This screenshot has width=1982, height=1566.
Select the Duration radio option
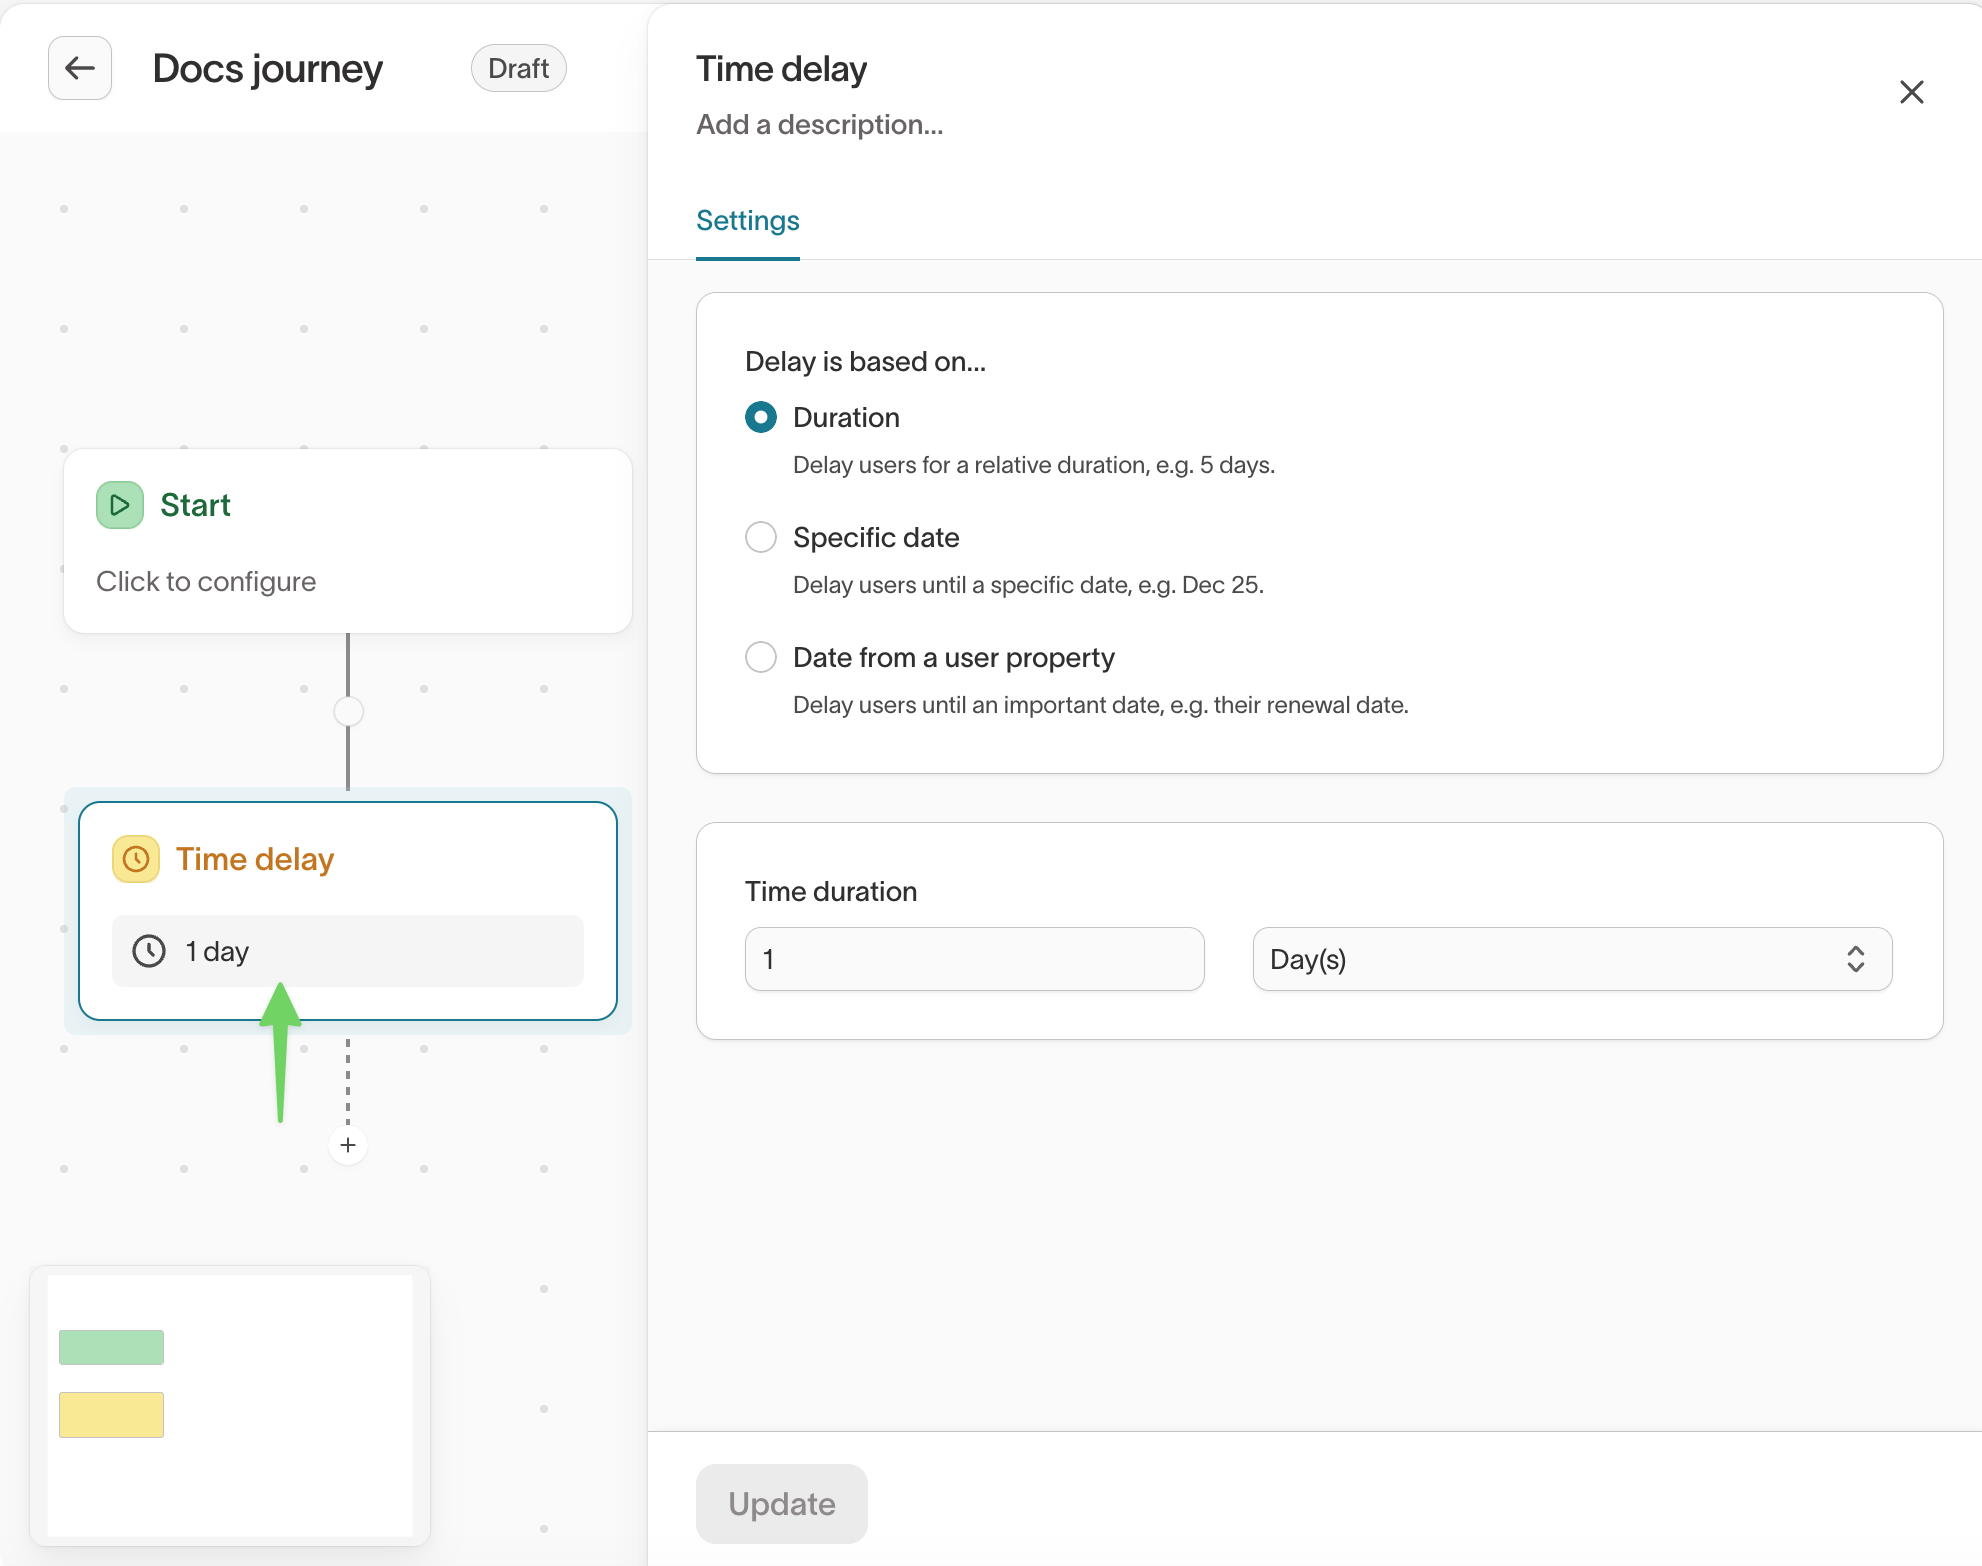click(761, 417)
